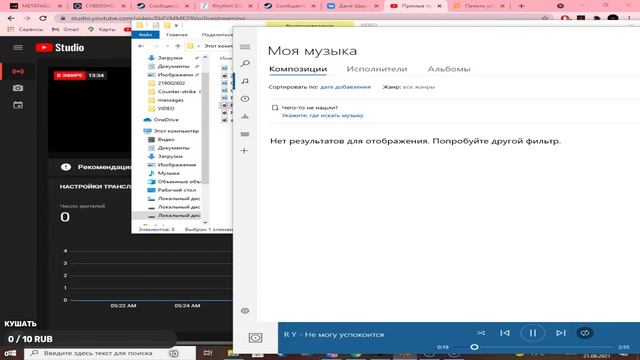The height and width of the screenshot is (360, 640).
Task: Open genre filter все жанры dropdown
Action: coord(418,87)
